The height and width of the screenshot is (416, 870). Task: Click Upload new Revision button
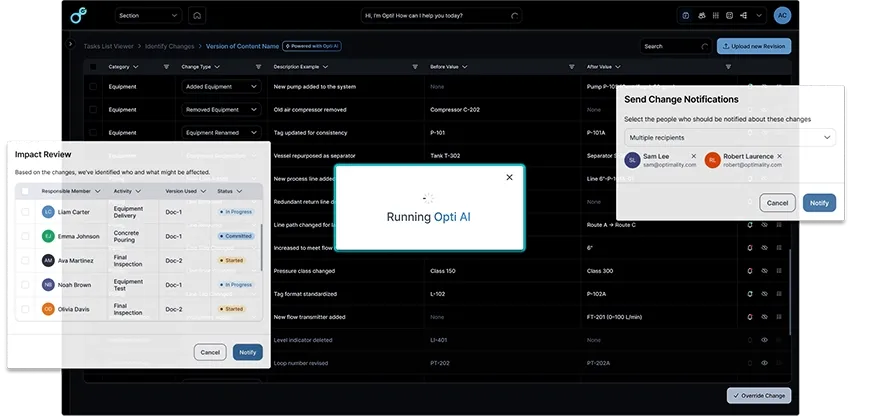click(x=754, y=46)
